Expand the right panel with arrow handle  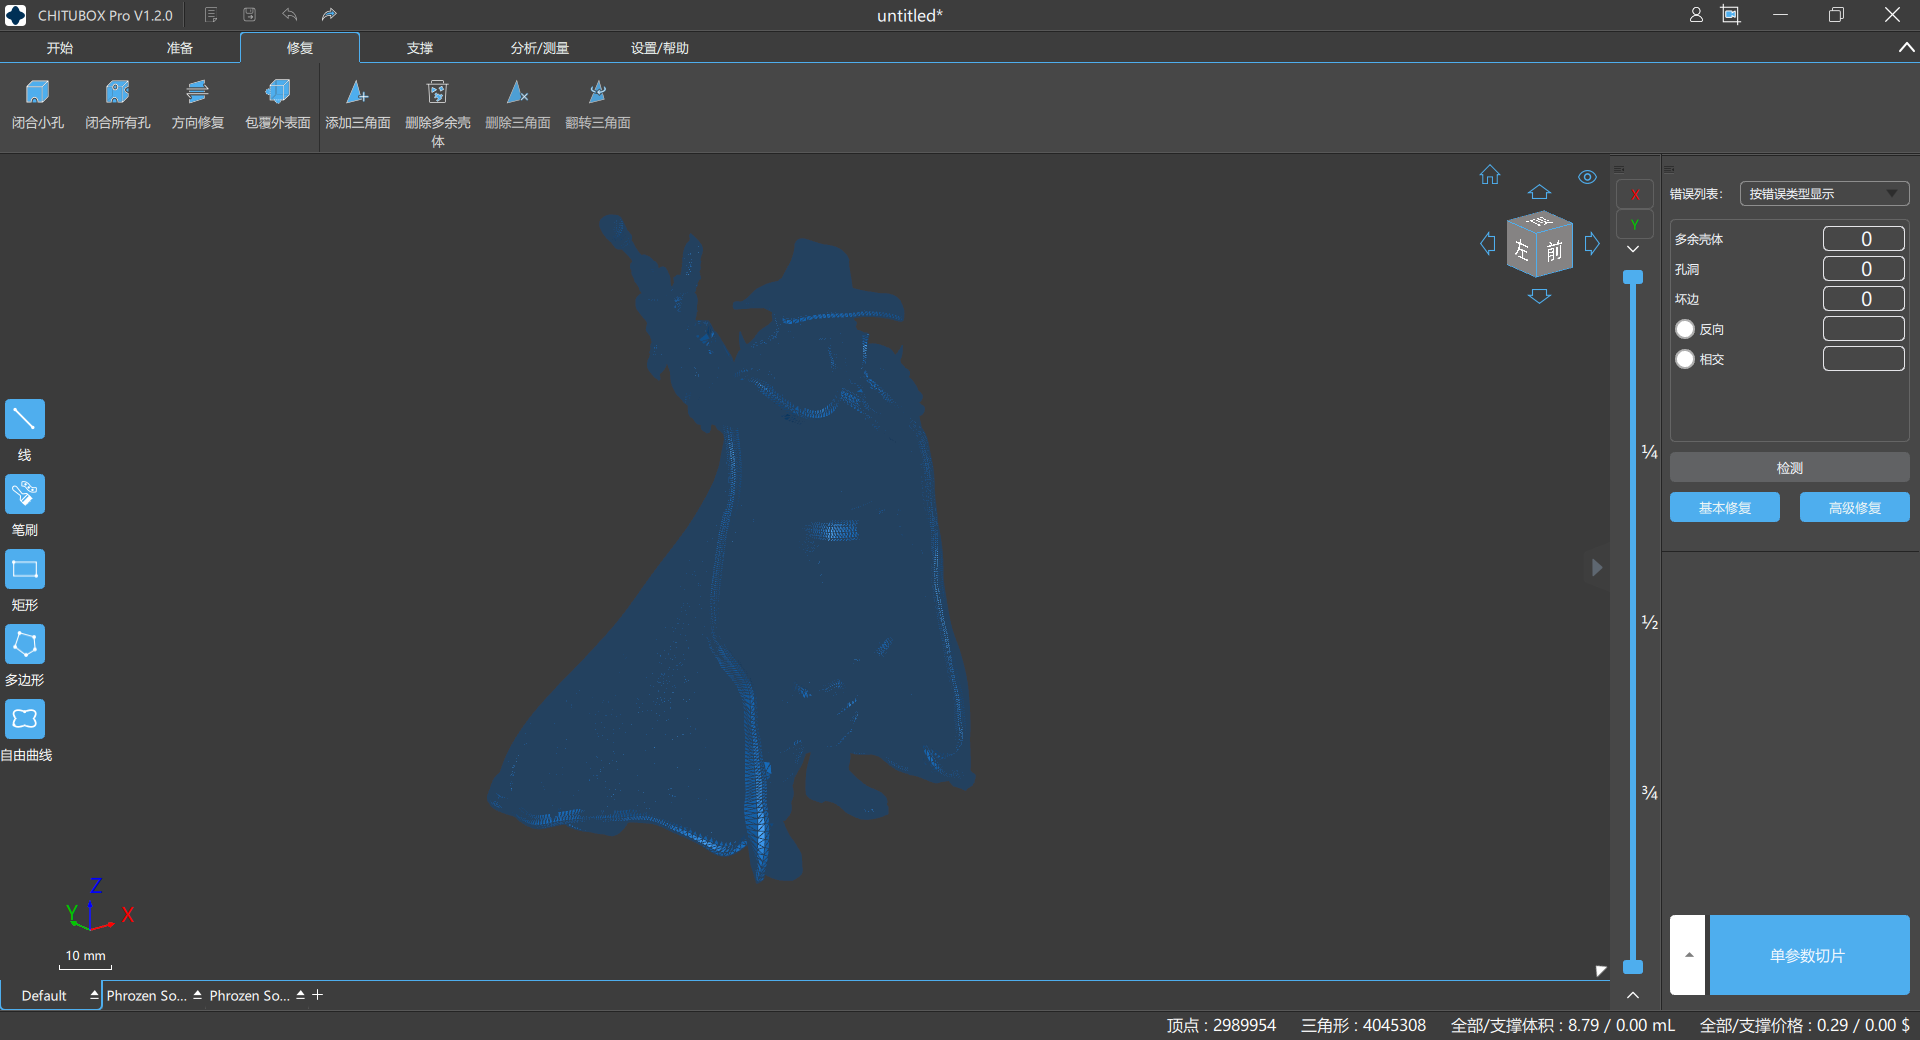click(x=1597, y=567)
